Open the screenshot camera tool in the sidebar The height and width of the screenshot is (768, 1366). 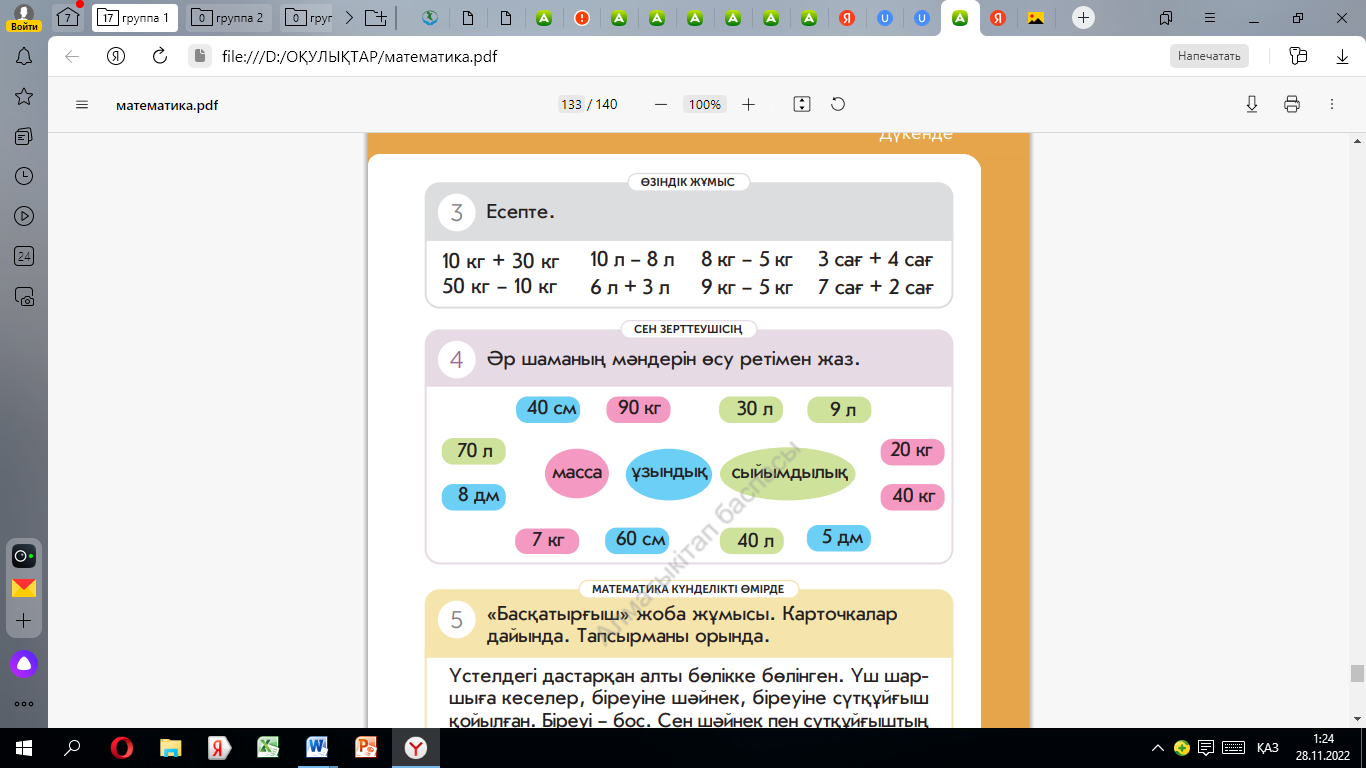(24, 296)
